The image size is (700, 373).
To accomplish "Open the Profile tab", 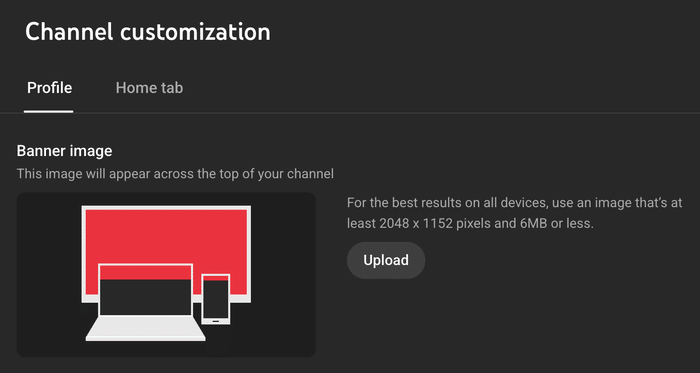I will tap(49, 88).
